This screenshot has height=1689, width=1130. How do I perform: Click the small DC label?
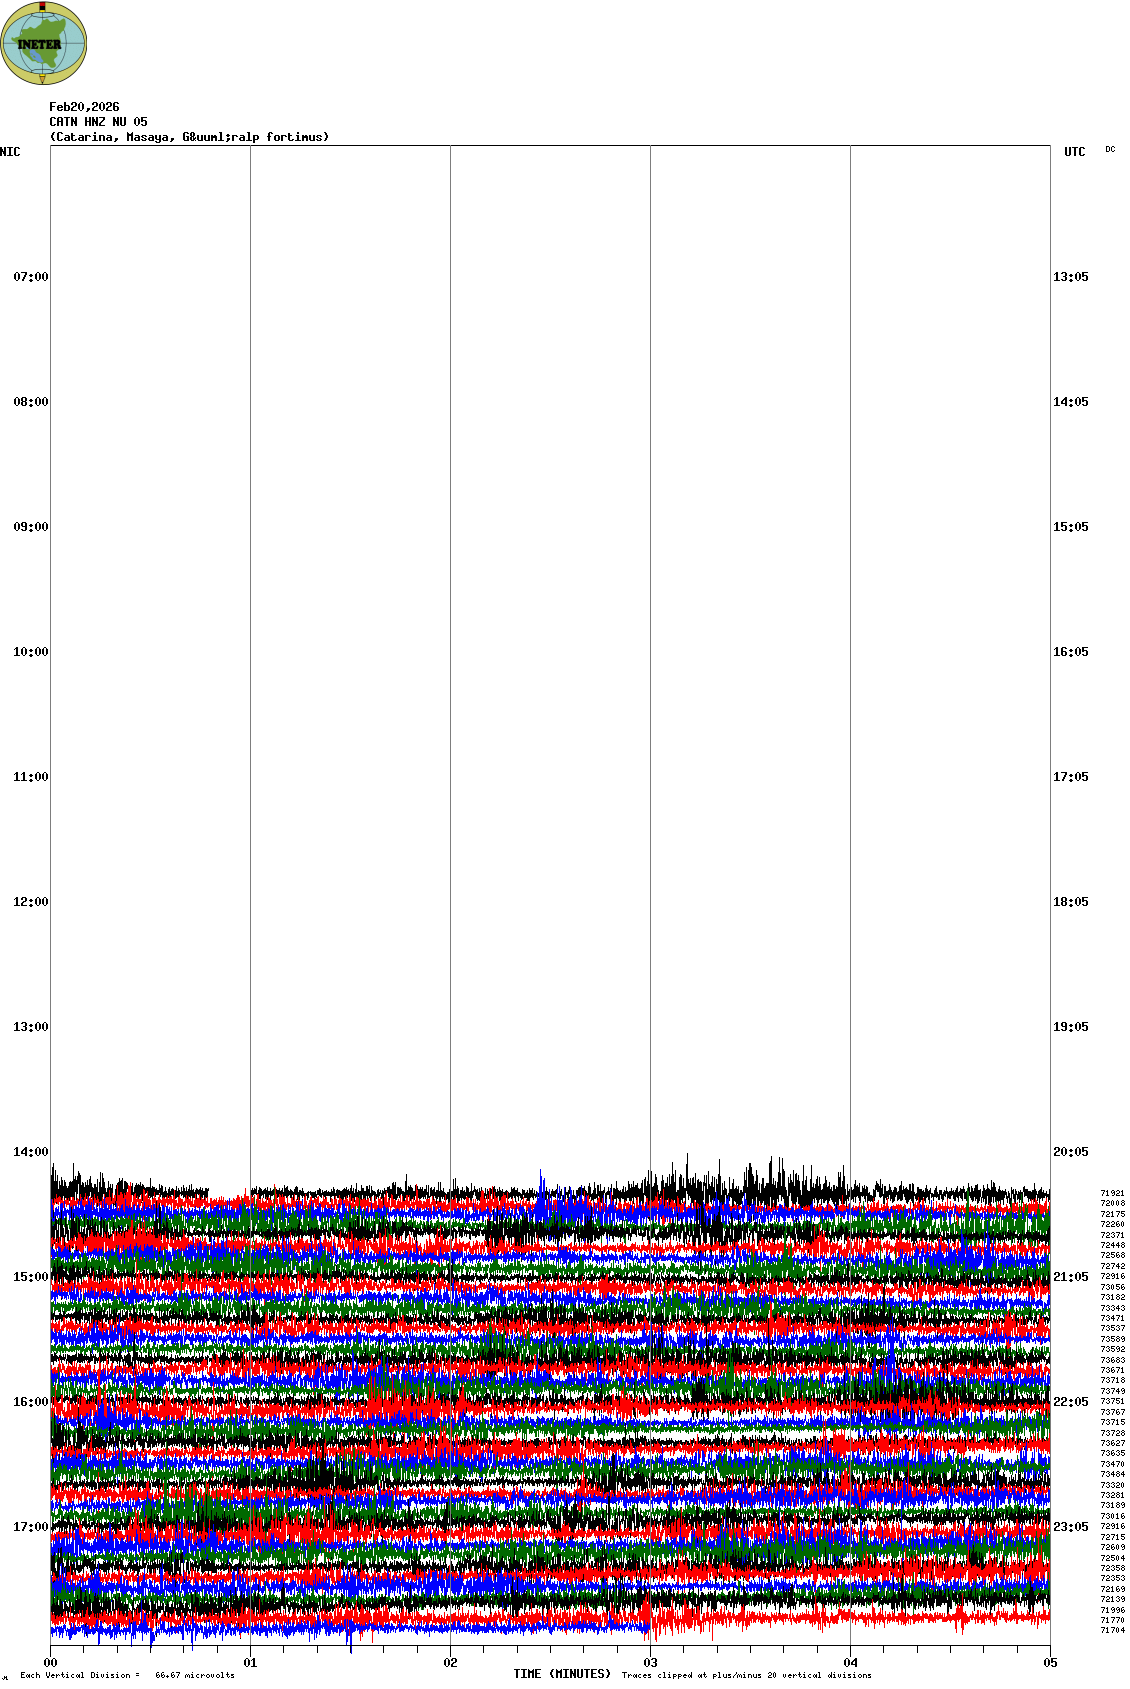1110,149
